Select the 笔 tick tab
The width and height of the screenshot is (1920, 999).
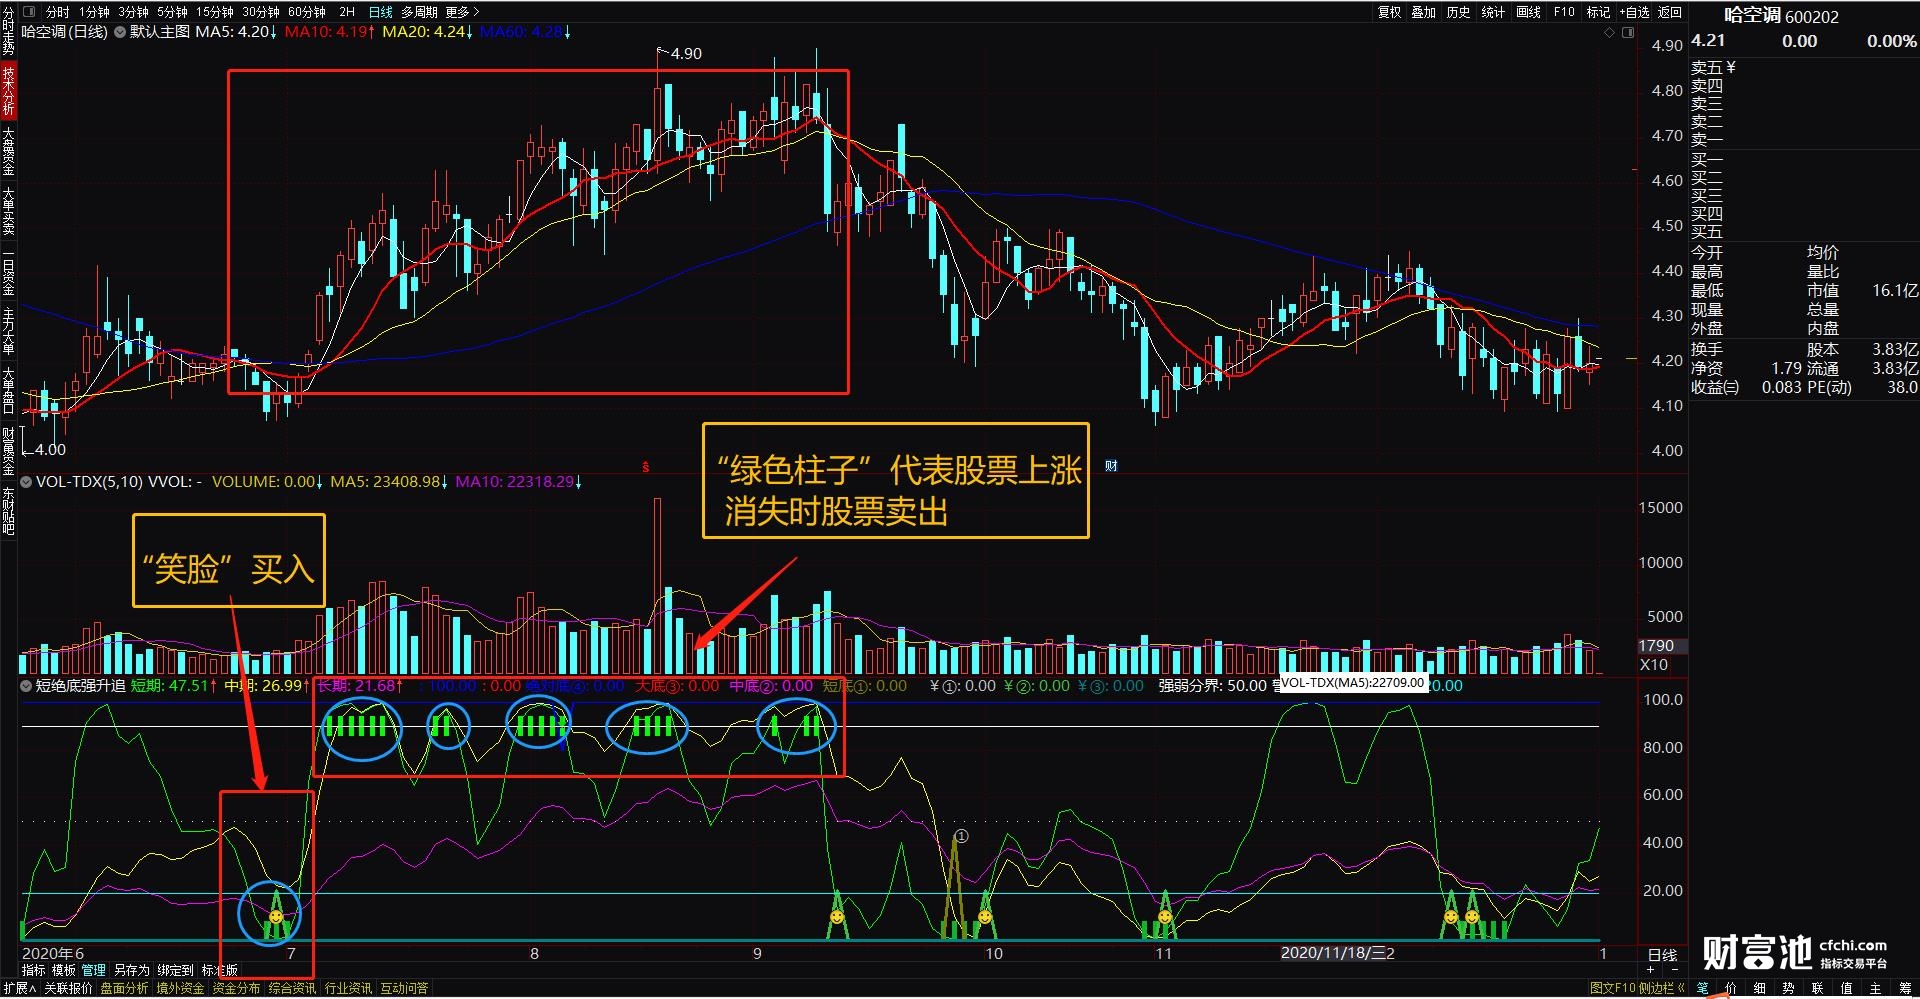[1702, 988]
